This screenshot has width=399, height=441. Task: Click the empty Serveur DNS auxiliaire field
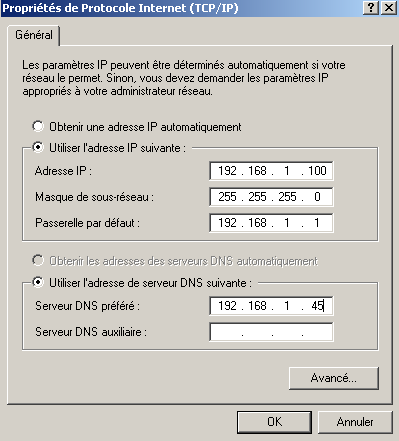click(271, 332)
